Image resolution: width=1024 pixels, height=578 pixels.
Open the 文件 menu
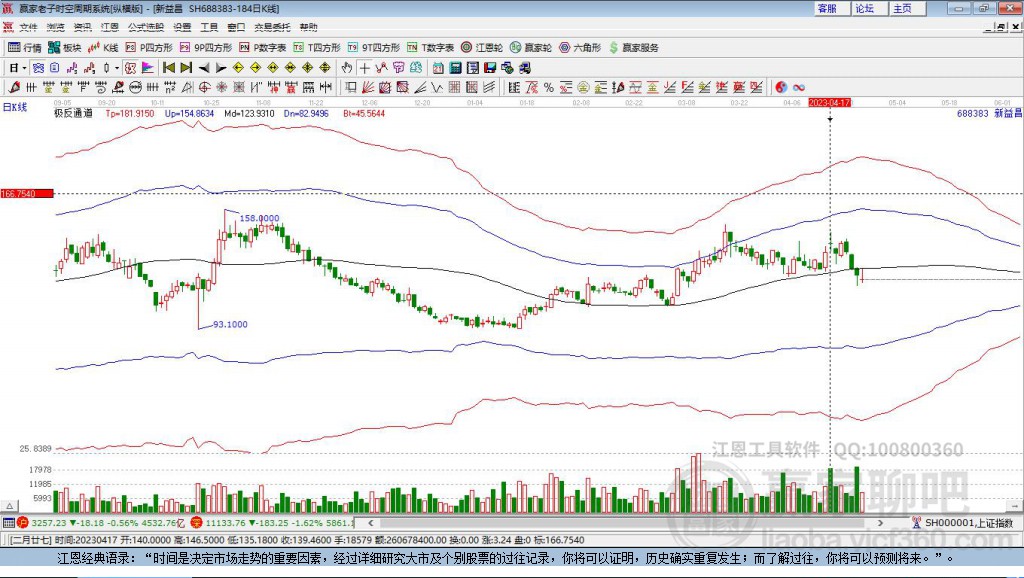click(28, 27)
